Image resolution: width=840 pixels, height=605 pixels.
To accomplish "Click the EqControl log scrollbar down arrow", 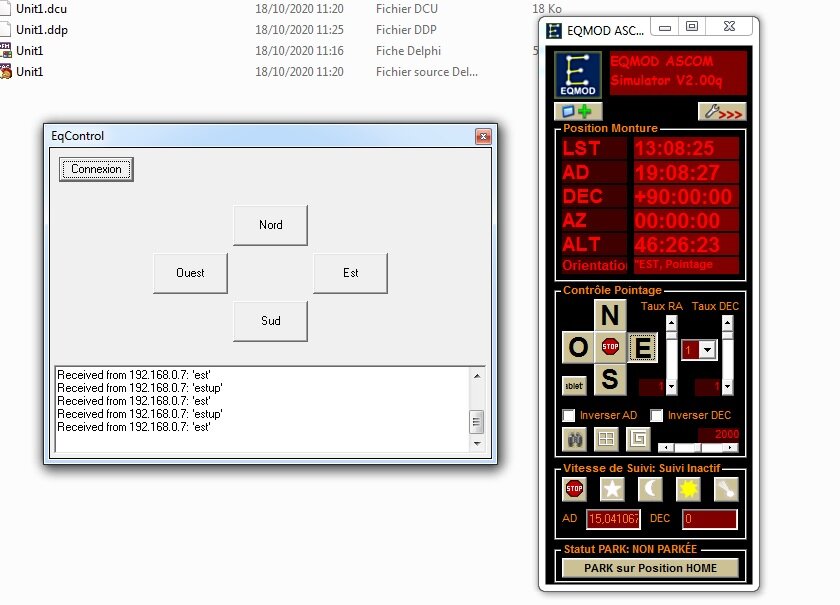I will (x=477, y=444).
